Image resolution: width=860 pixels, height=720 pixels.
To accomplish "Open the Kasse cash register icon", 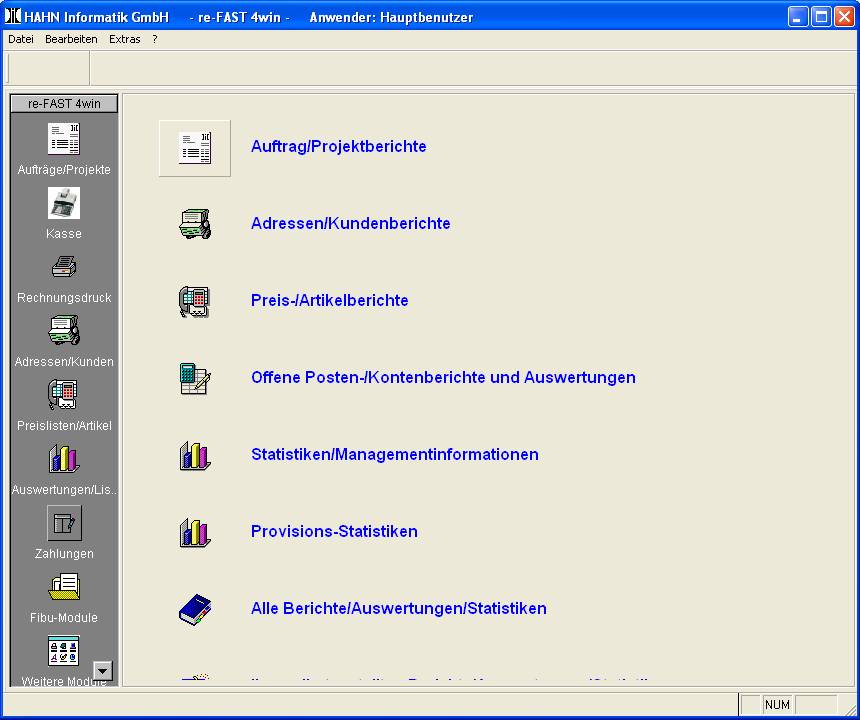I will tap(64, 203).
